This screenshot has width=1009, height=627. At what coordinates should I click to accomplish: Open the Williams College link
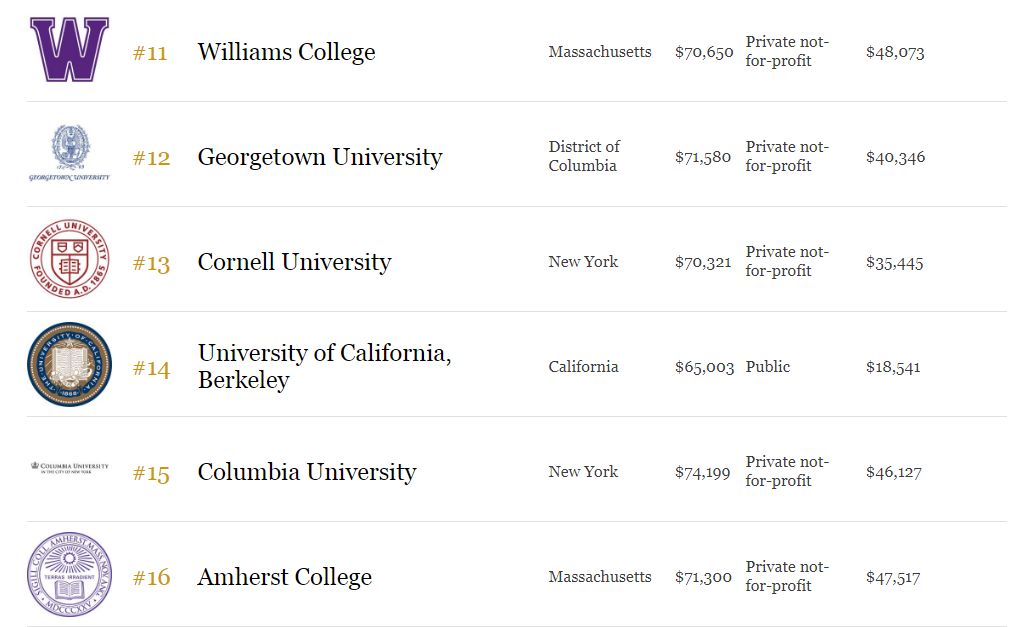(286, 52)
